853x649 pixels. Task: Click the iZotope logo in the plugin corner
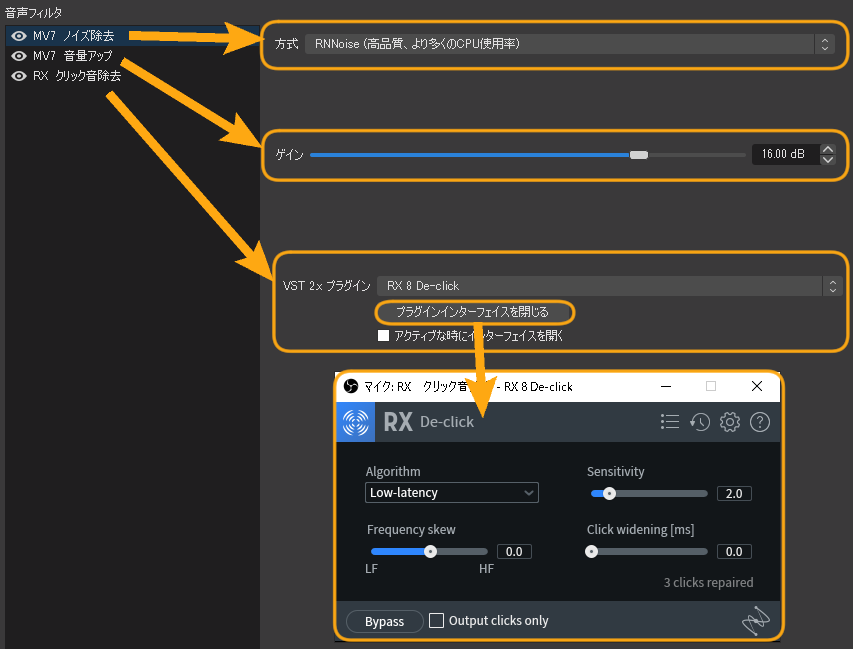click(x=756, y=621)
